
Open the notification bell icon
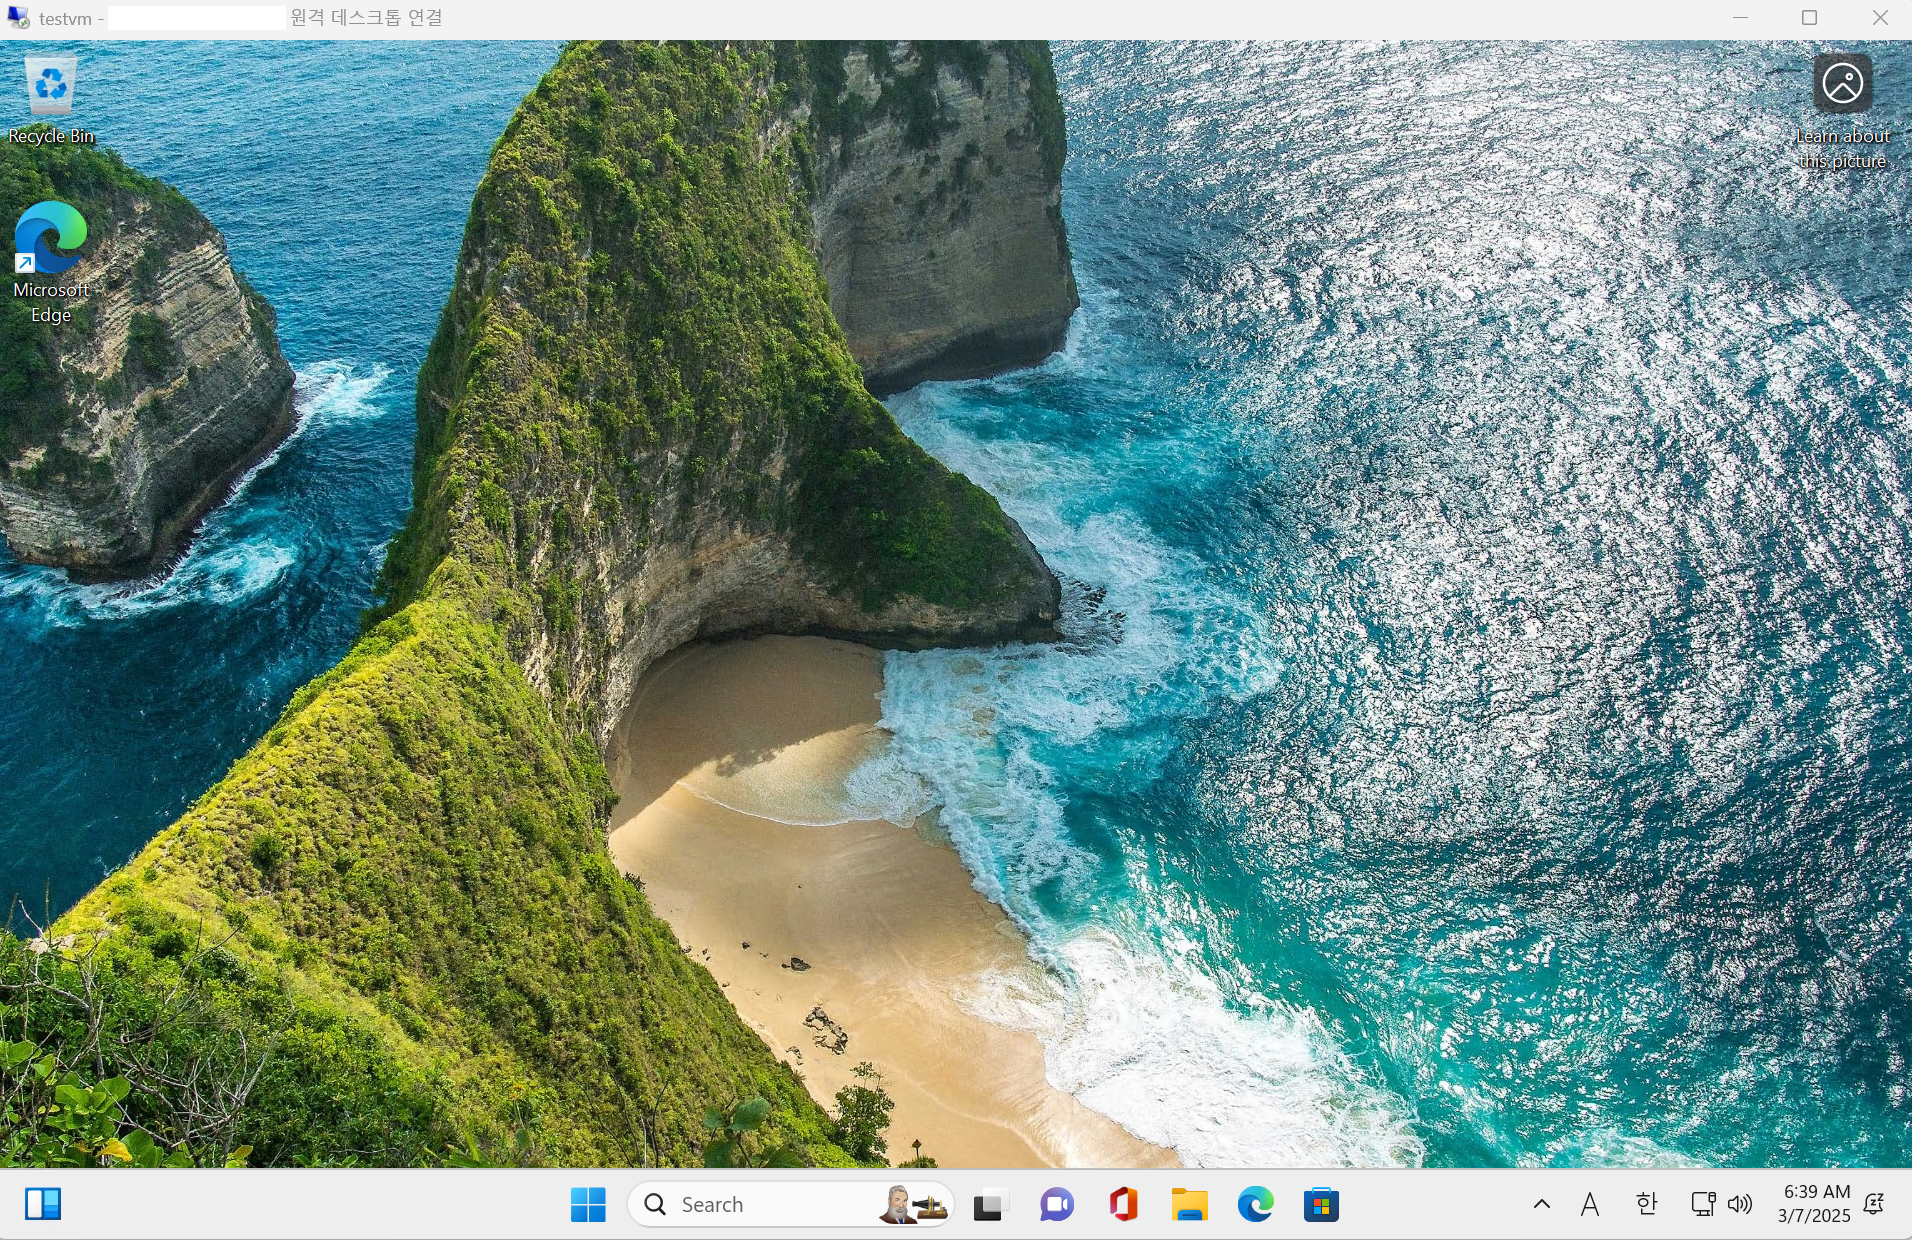pos(1875,1204)
